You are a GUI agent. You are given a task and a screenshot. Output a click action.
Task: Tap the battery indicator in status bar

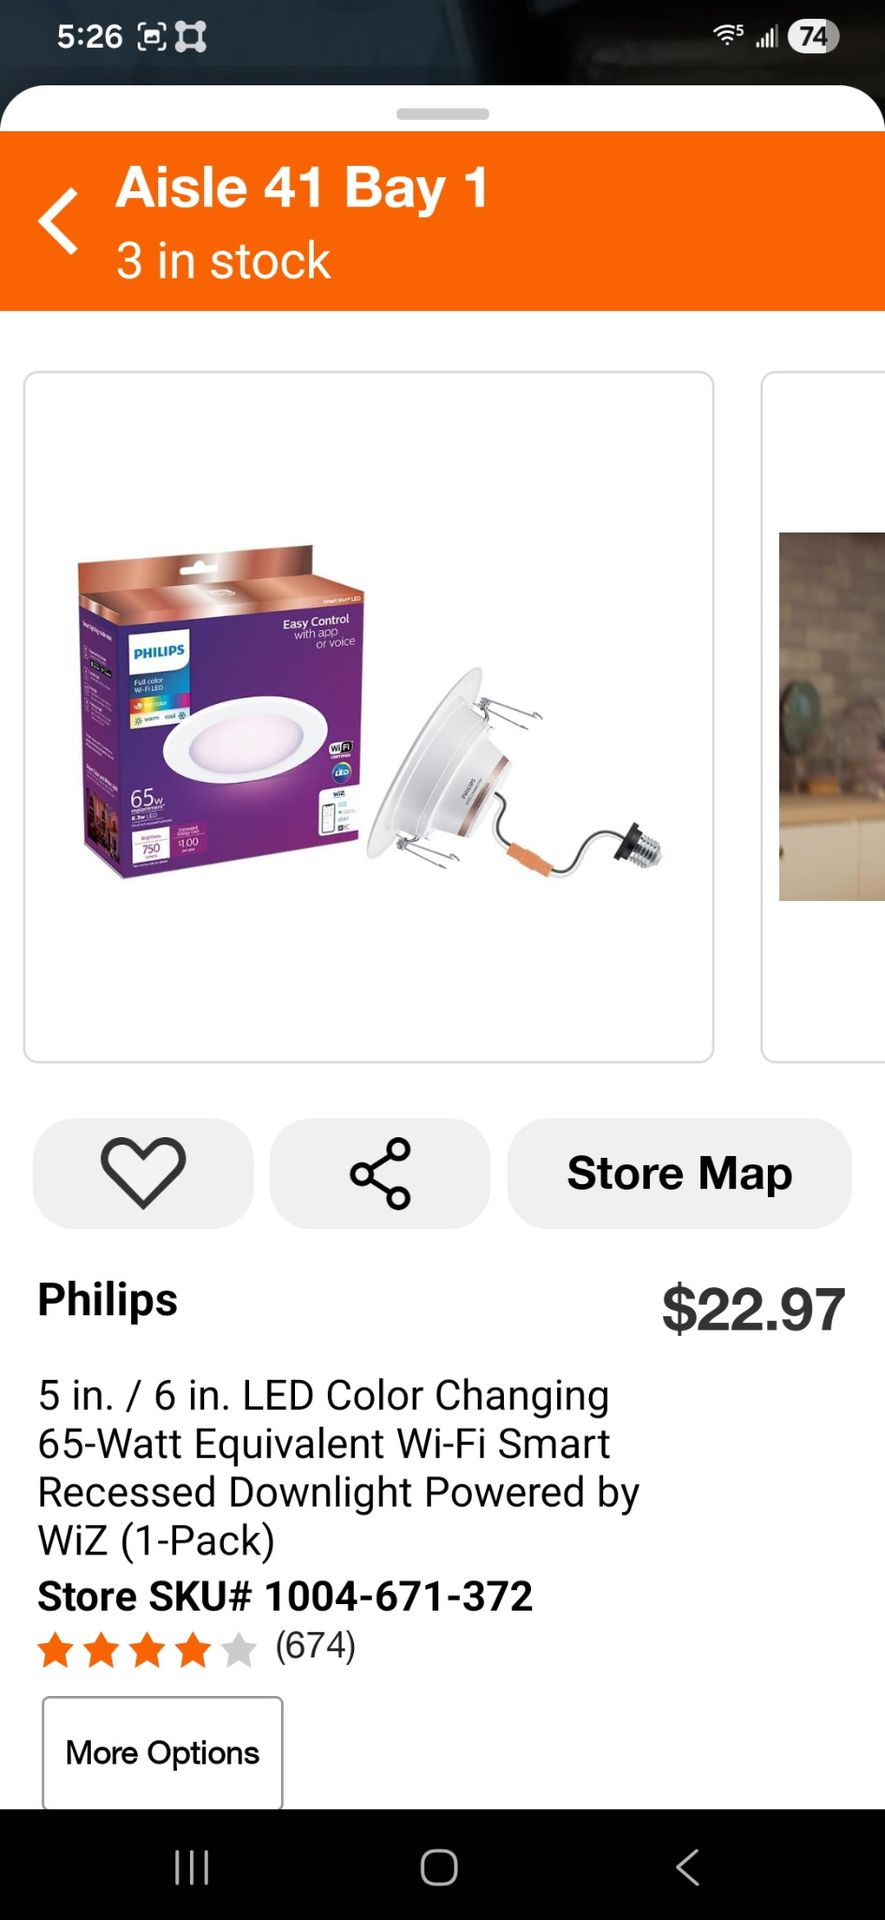click(x=812, y=37)
